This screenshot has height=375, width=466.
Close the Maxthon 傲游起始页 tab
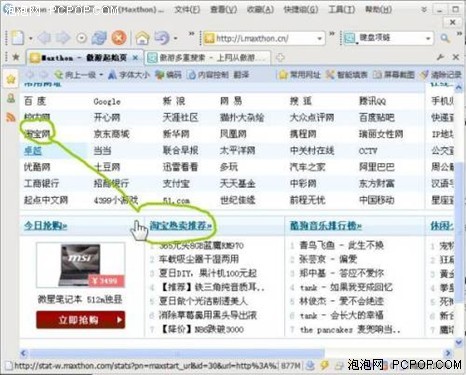[x=135, y=58]
